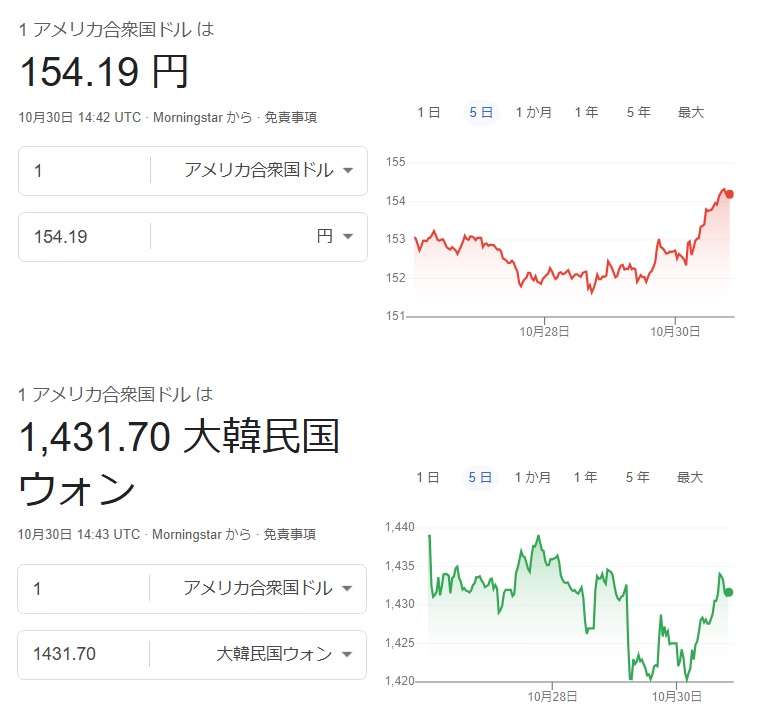This screenshot has width=758, height=717.
Task: Expand the 大韓民国ウォン currency dropdown
Action: tap(285, 655)
